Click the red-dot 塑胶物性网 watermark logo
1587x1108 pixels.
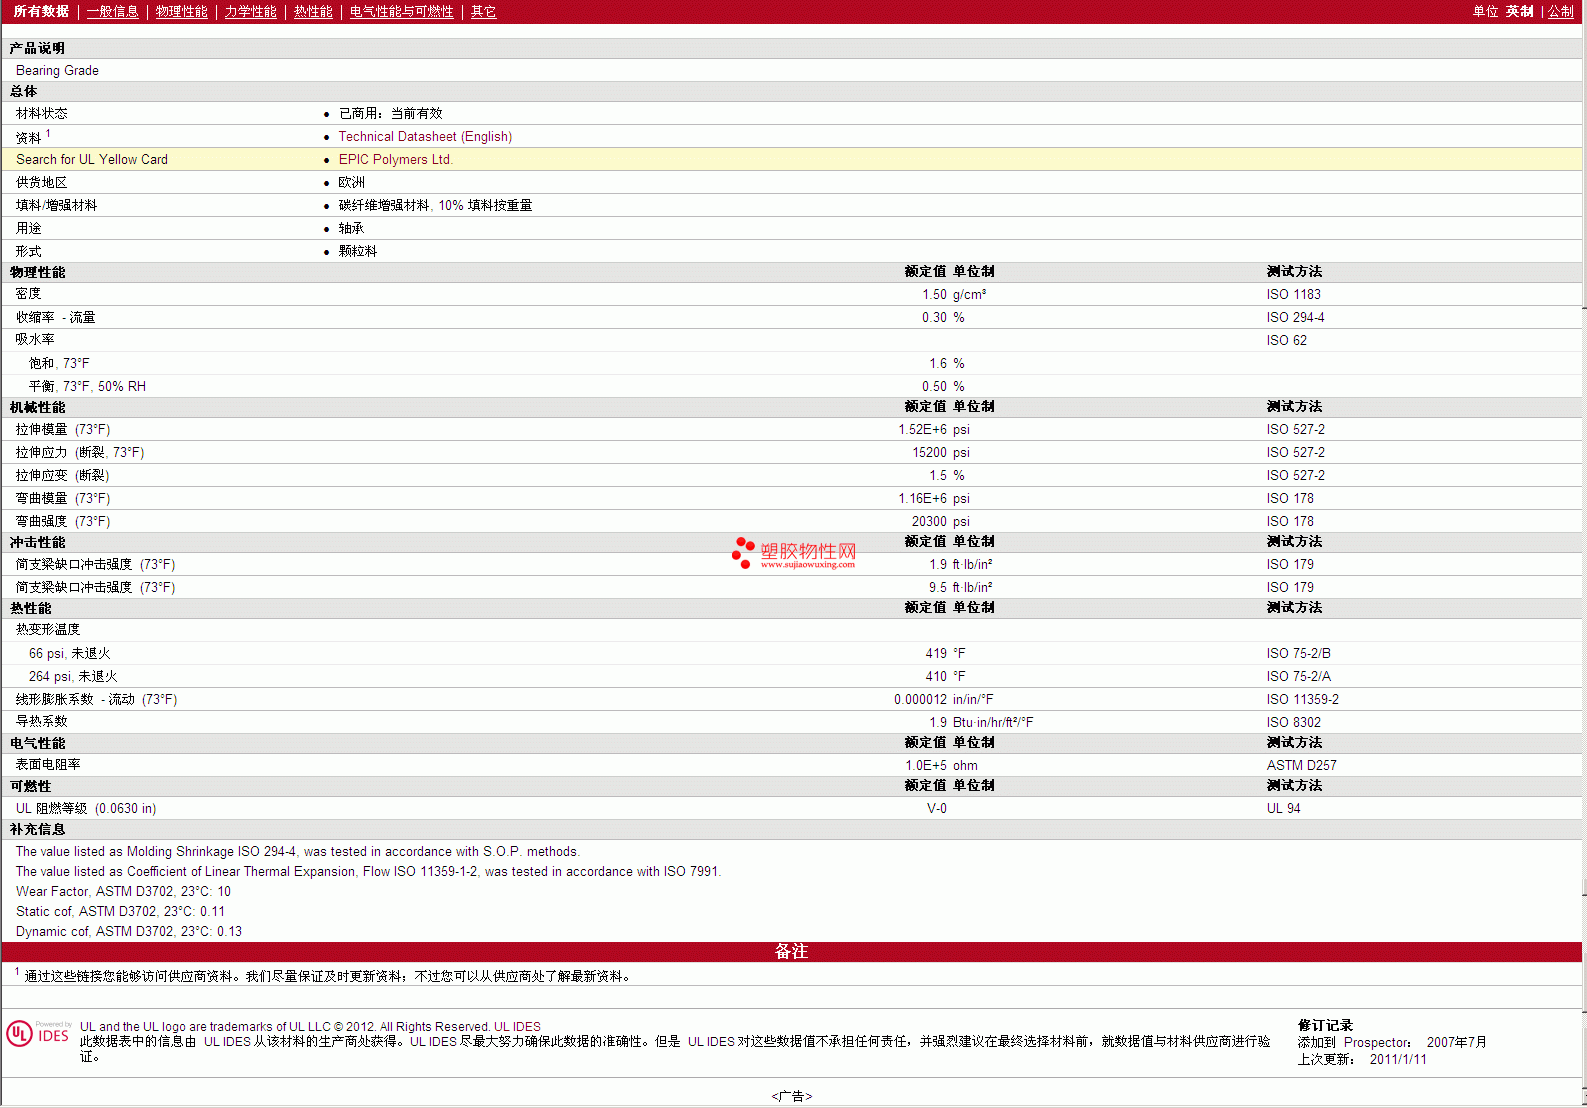point(794,553)
